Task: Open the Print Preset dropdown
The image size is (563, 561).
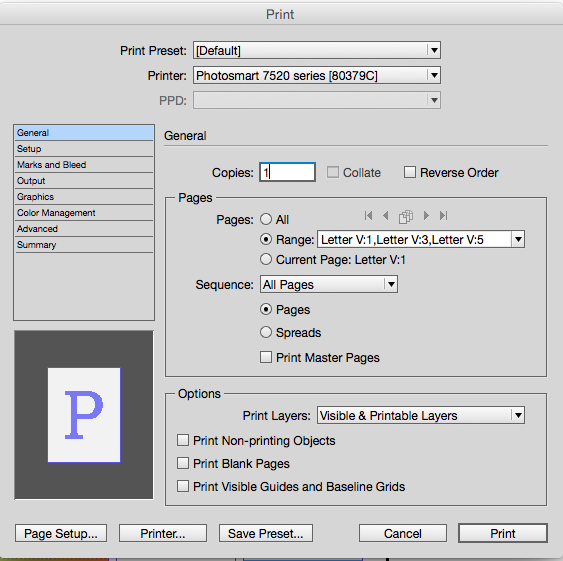Action: coord(317,50)
